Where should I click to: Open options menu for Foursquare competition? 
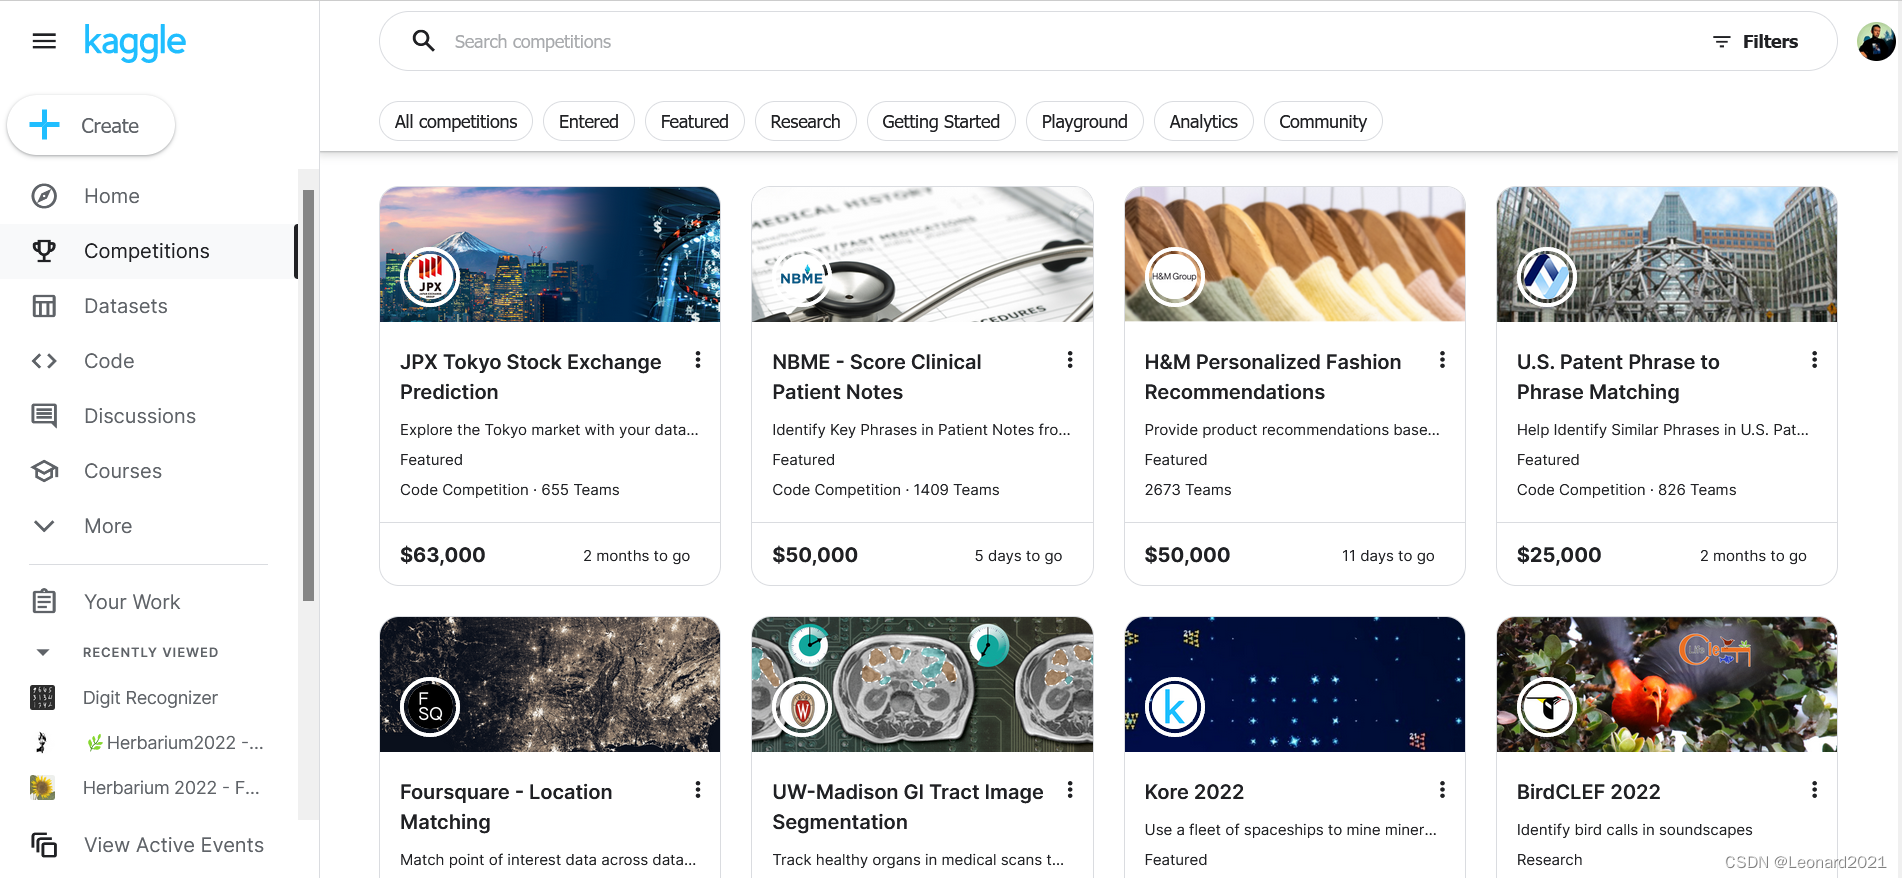pyautogui.click(x=698, y=790)
